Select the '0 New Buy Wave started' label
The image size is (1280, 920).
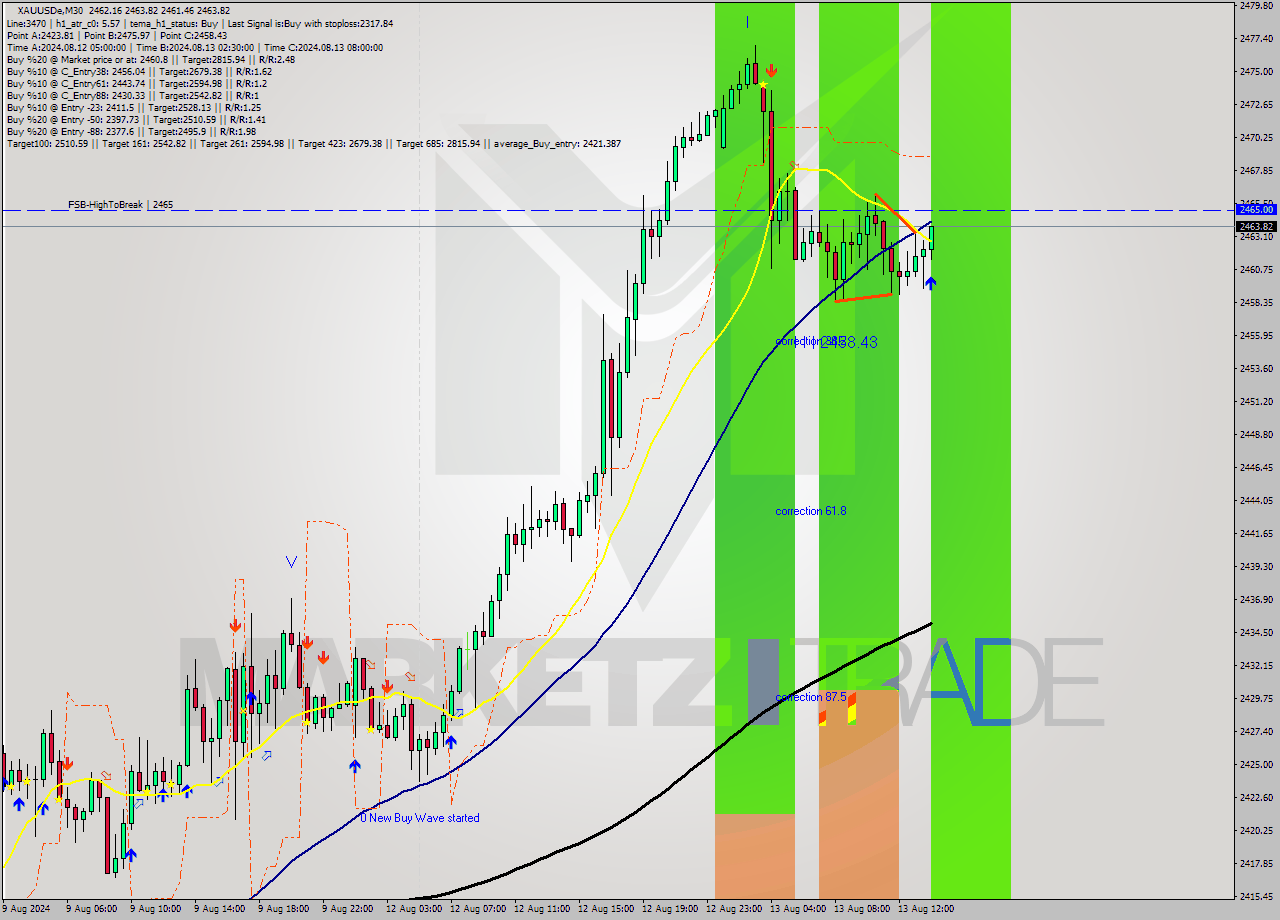[420, 818]
